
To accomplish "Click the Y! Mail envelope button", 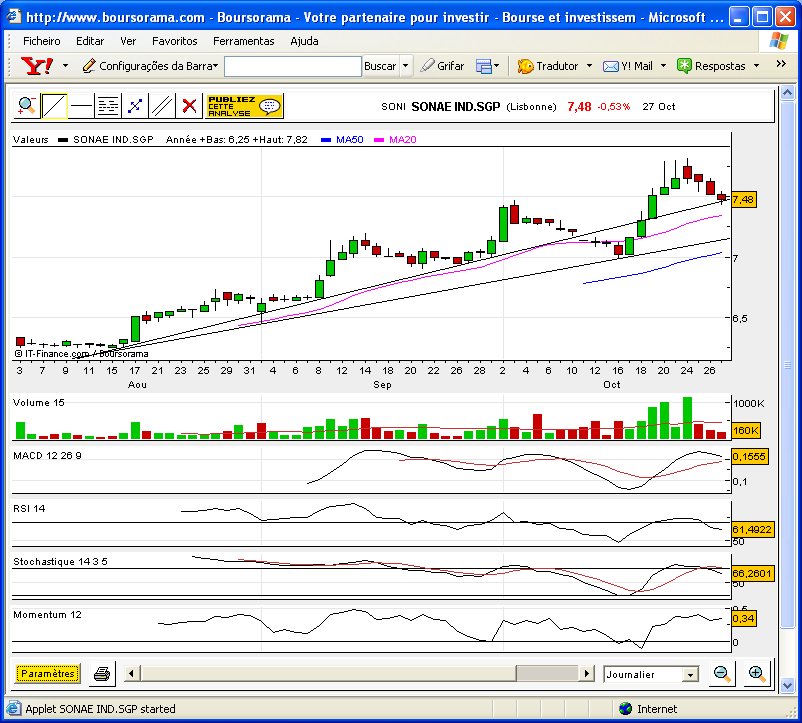I will pyautogui.click(x=628, y=66).
